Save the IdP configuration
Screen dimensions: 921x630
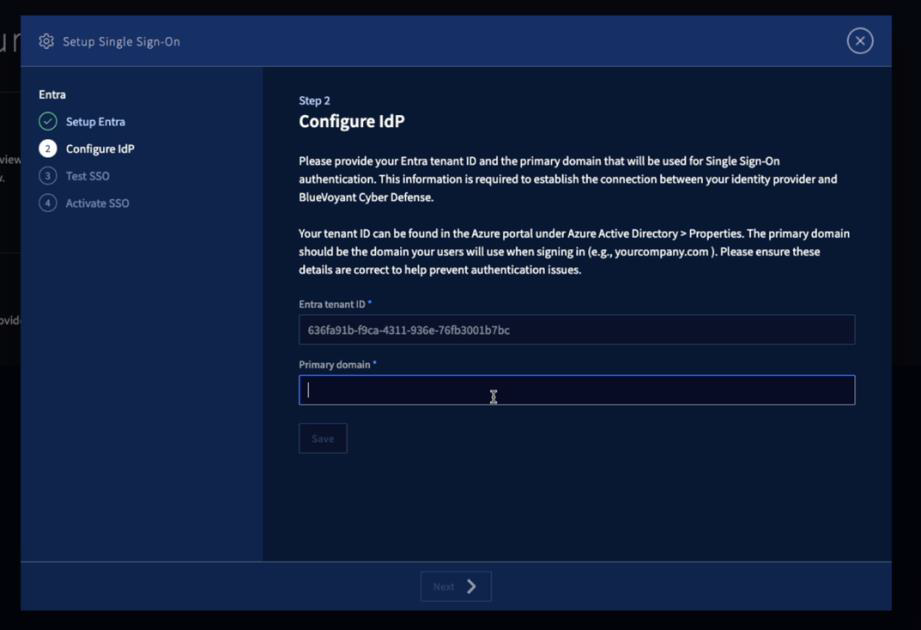point(323,439)
